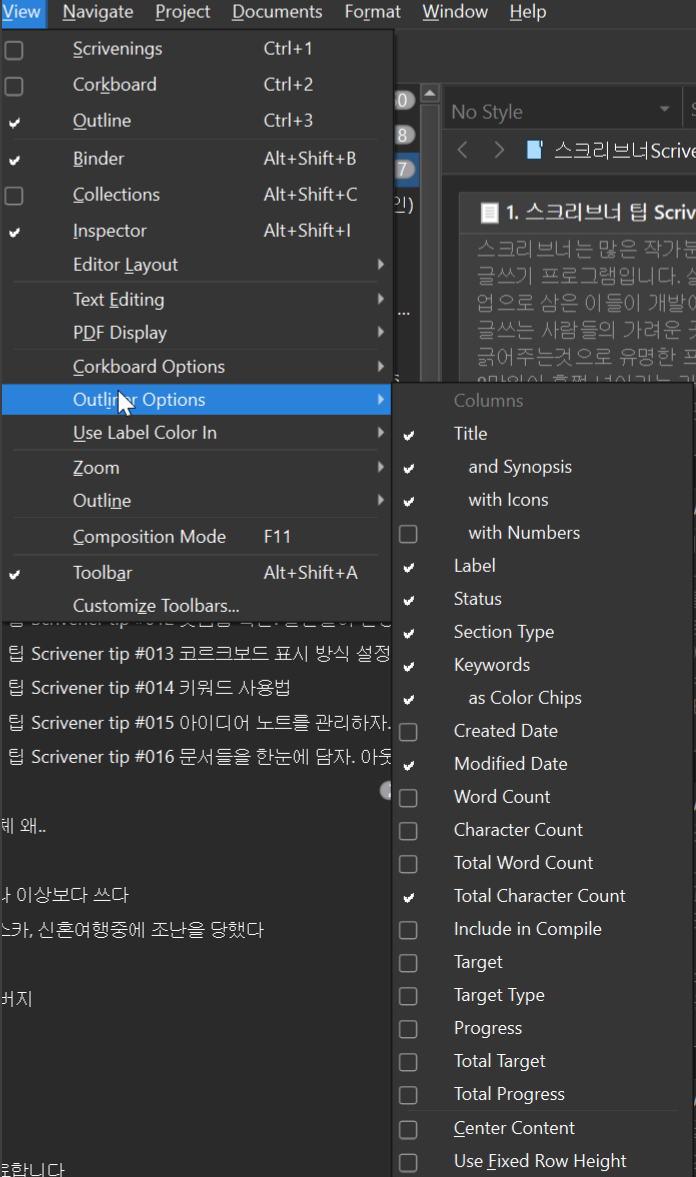
Task: Click the document icon beside 스크리브너Scrive path
Action: 535,150
